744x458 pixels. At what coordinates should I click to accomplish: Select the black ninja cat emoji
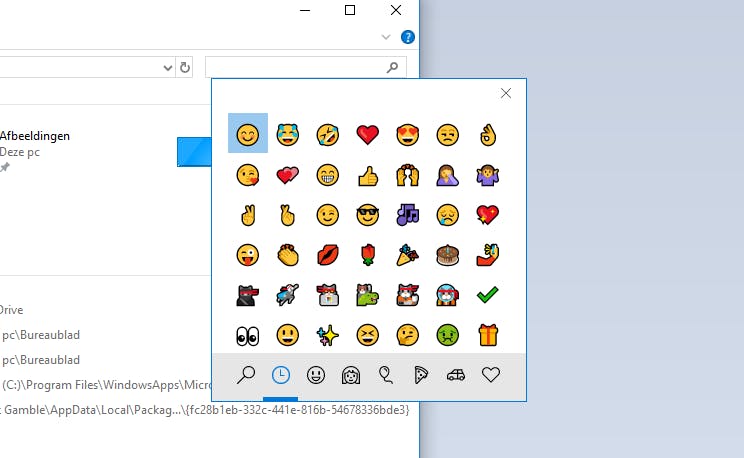pos(248,295)
